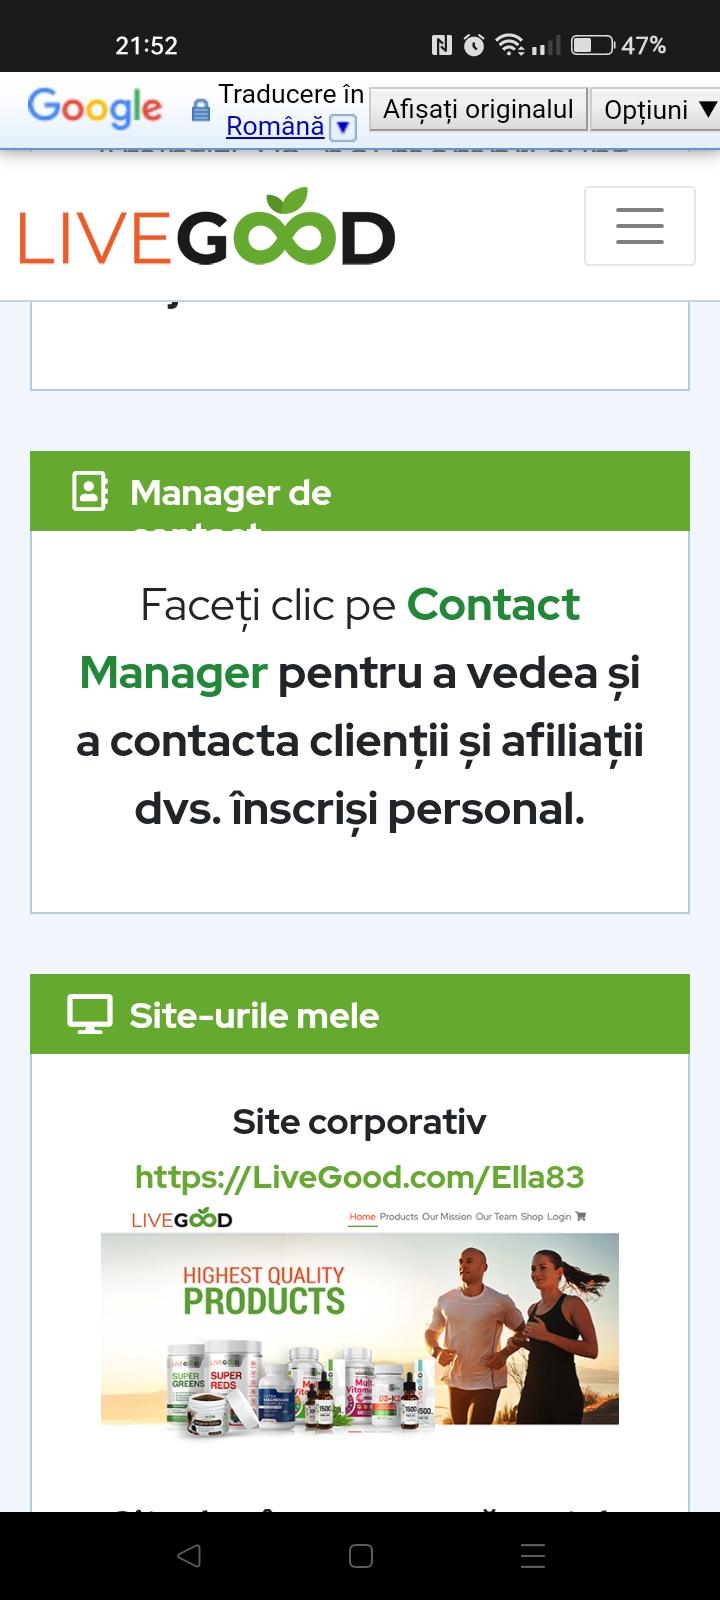Tap the padlock icon in translate bar
720x1600 pixels.
[x=201, y=110]
